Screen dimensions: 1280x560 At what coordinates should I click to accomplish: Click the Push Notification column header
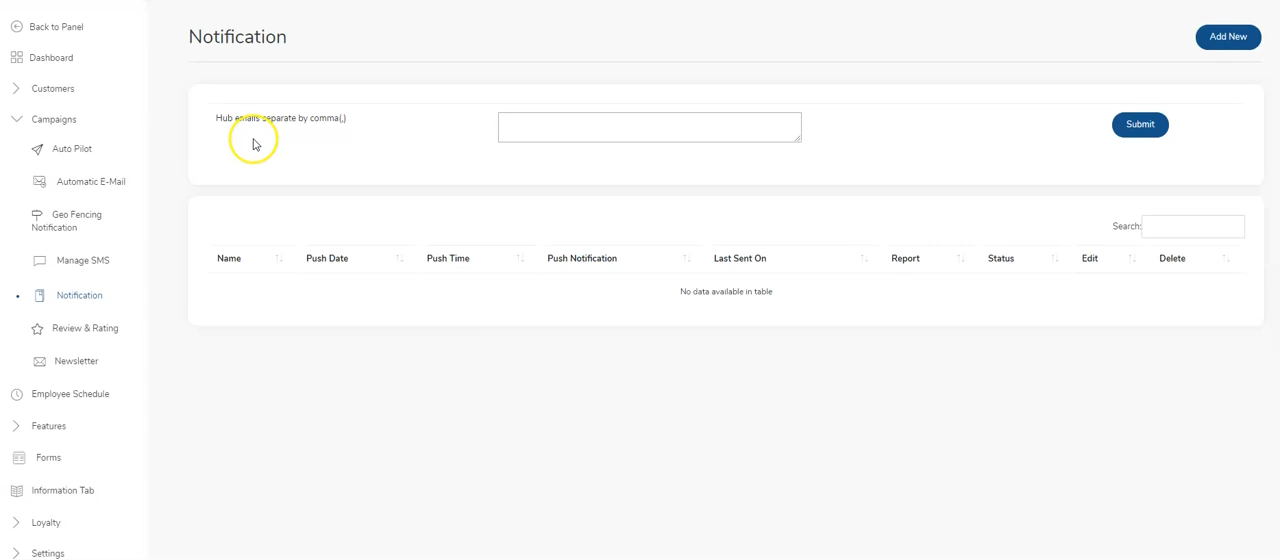[x=582, y=259]
